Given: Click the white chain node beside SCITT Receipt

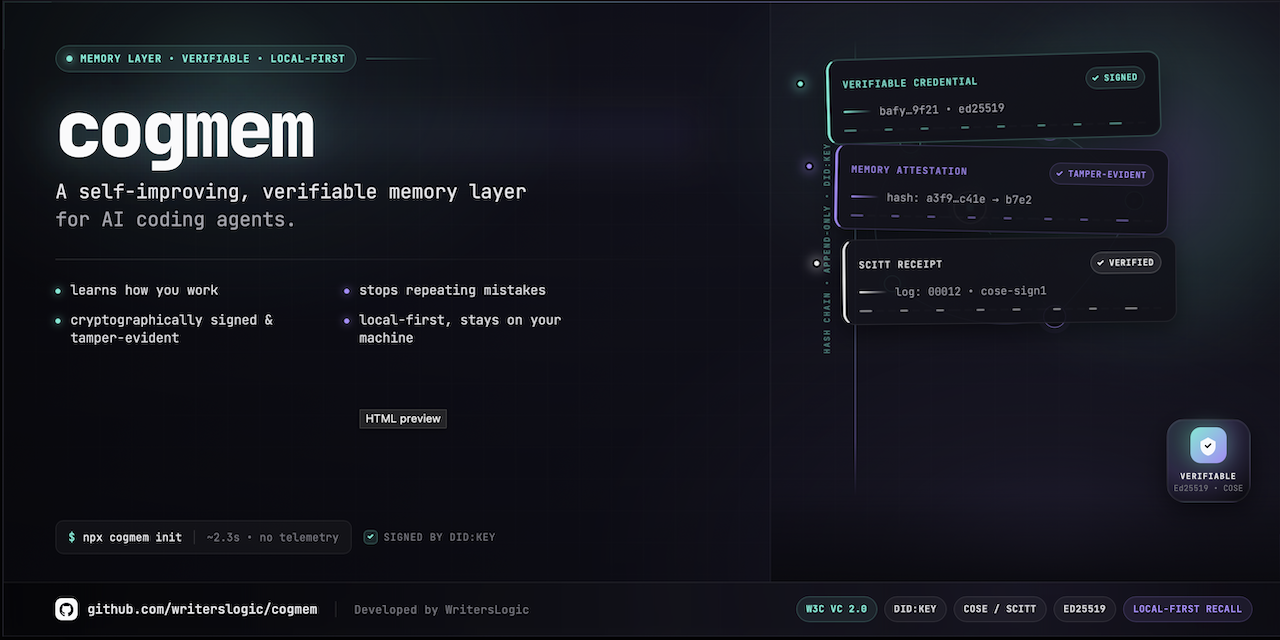Looking at the screenshot, I should pyautogui.click(x=817, y=264).
